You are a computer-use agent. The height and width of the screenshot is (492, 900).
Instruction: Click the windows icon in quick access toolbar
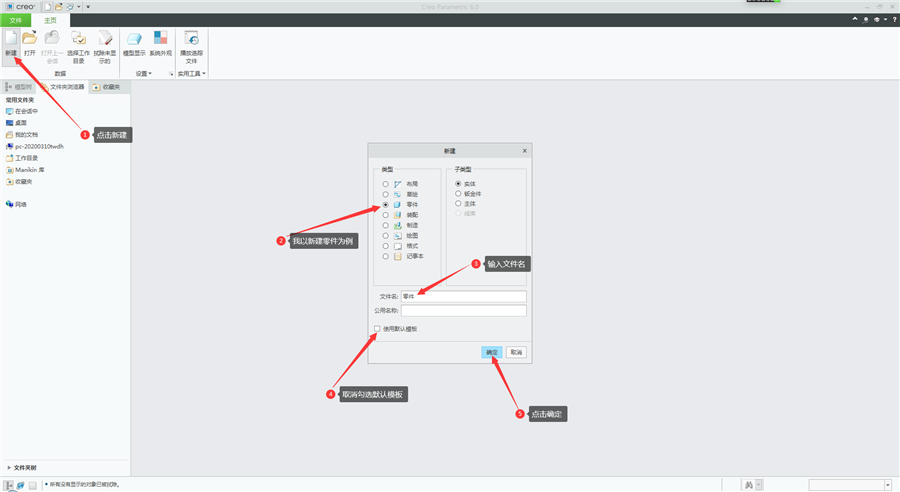(69, 7)
